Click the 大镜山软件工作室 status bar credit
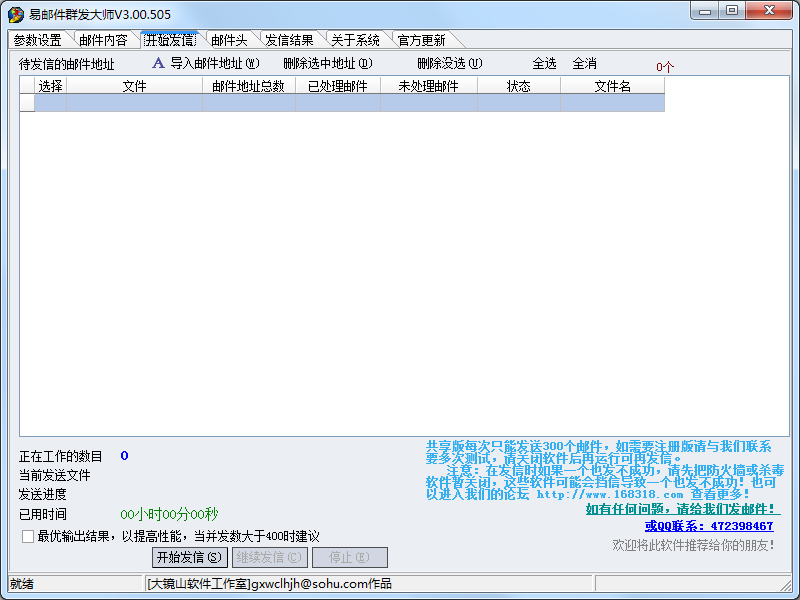This screenshot has height=600, width=800. (x=269, y=584)
